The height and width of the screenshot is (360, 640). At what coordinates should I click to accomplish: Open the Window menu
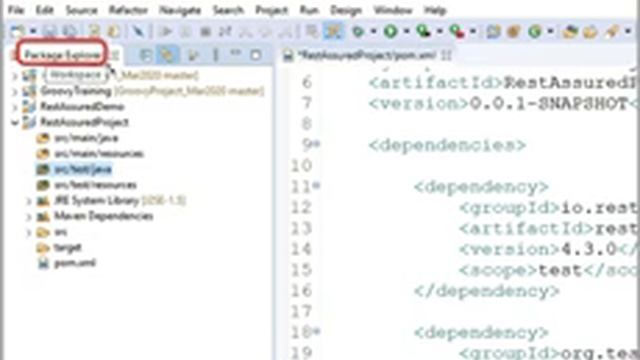click(393, 10)
